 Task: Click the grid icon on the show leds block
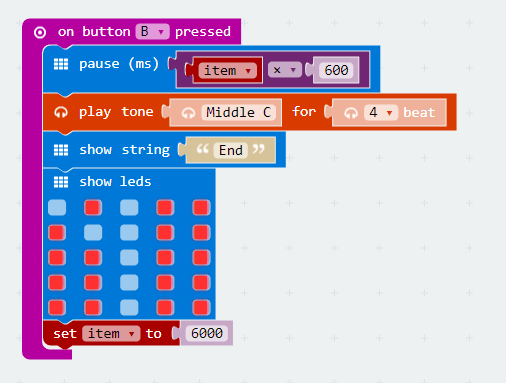61,182
